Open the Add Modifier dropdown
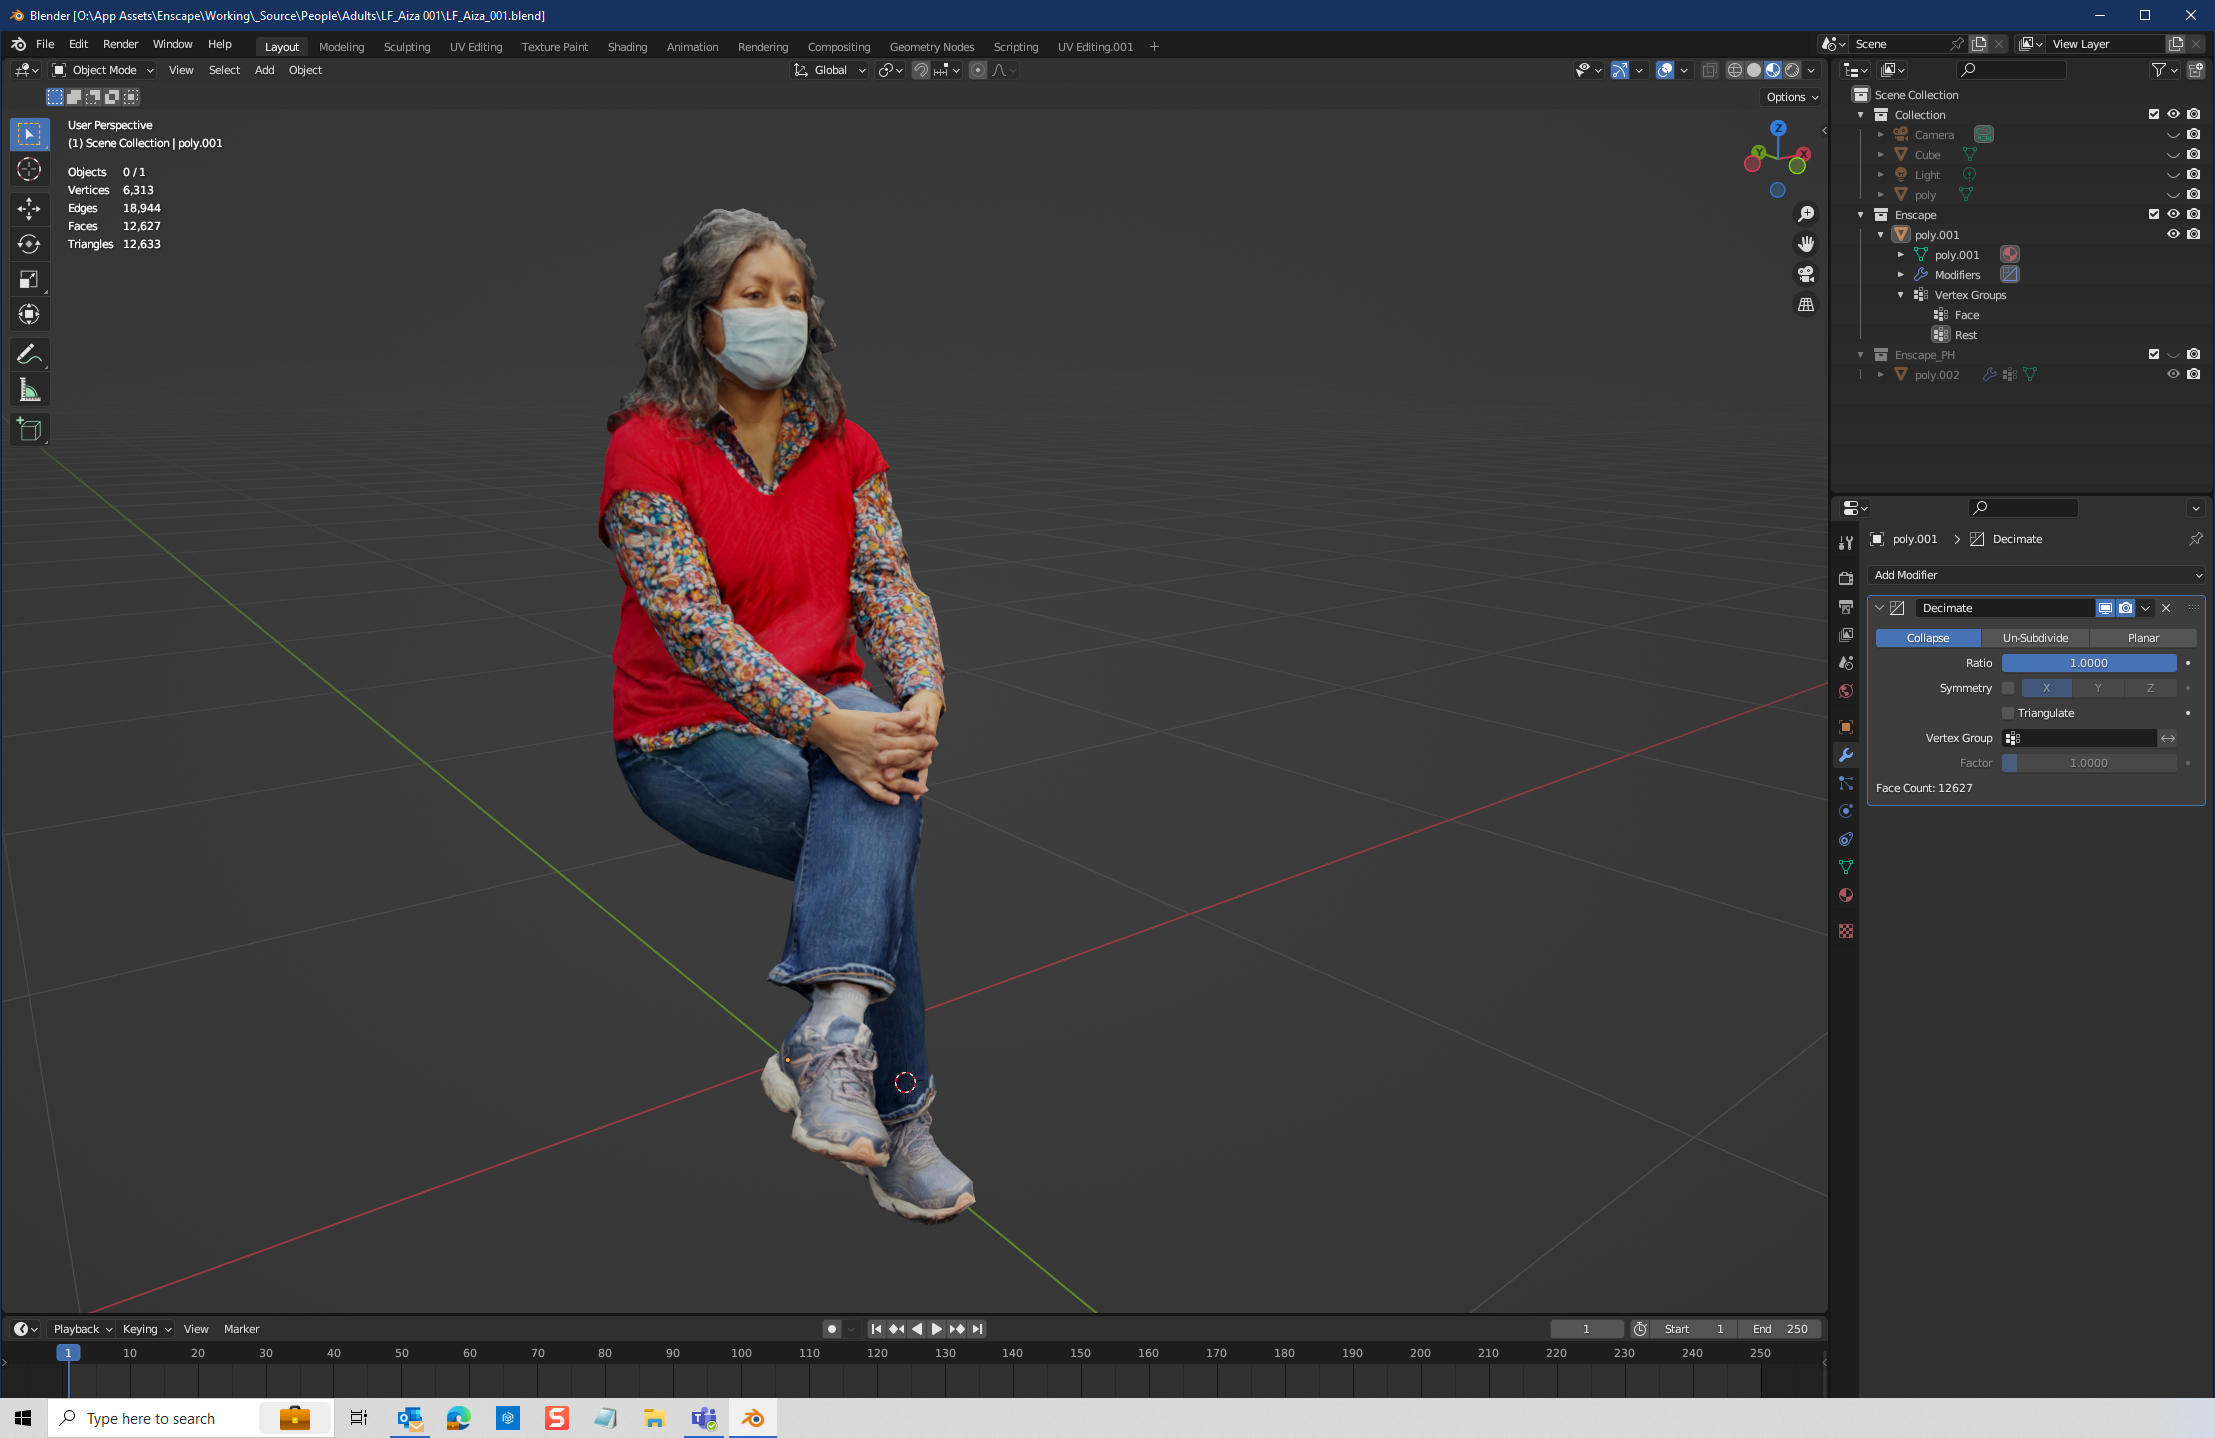 (x=2037, y=575)
